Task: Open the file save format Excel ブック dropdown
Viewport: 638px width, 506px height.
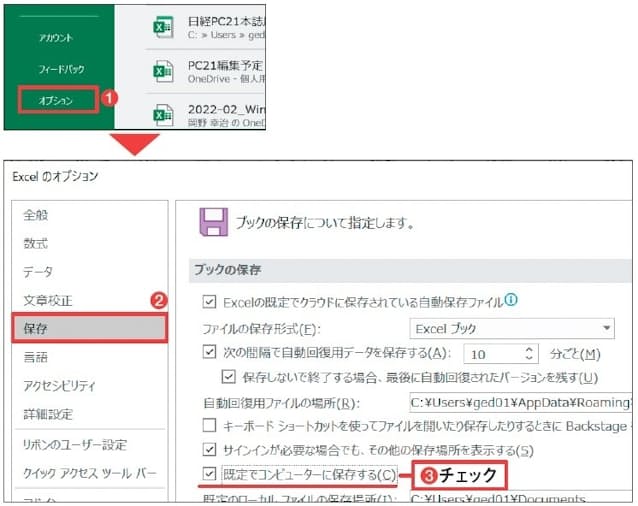Action: 513,327
